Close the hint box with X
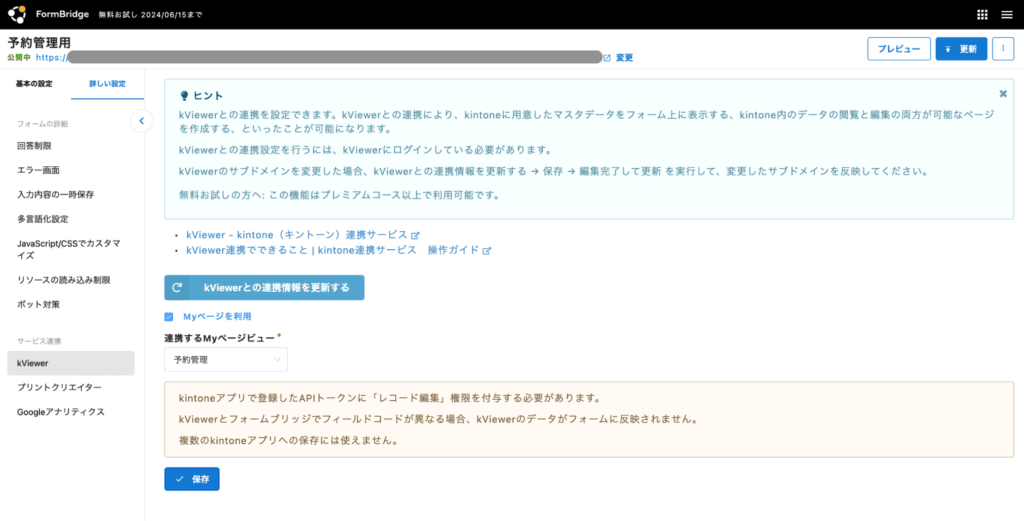1024x521 pixels. [1003, 93]
